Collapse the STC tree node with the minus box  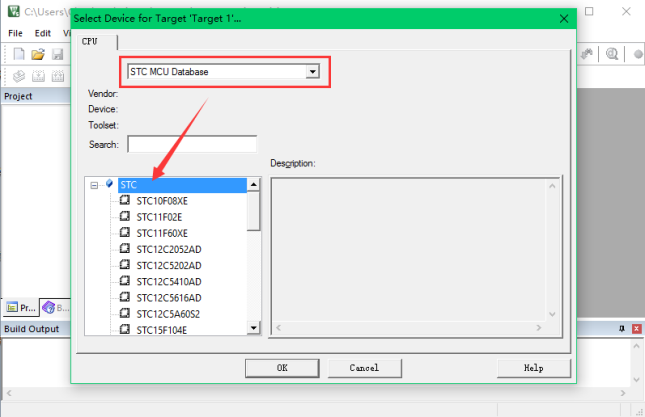tap(94, 185)
